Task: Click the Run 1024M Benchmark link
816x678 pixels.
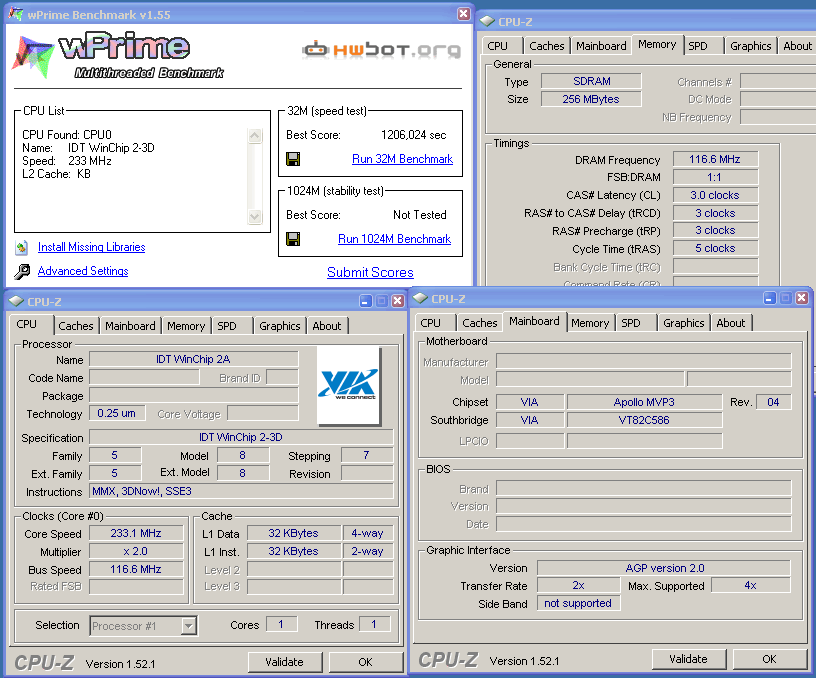Action: [x=394, y=239]
